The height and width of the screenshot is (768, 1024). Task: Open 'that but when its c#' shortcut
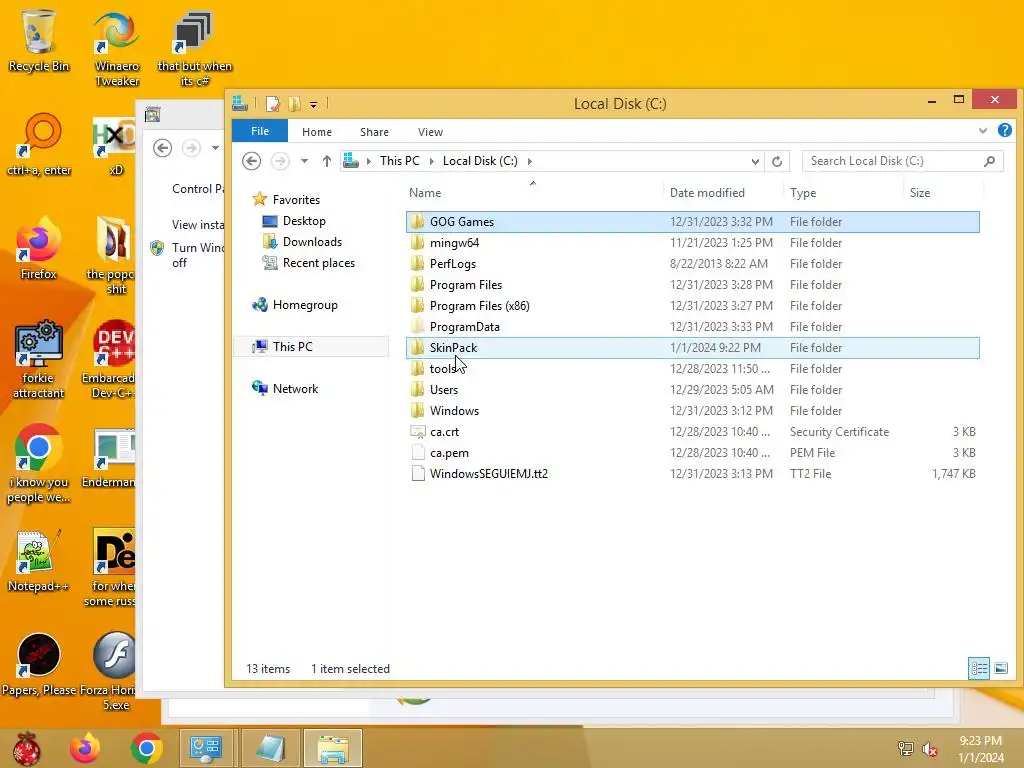coord(194,49)
